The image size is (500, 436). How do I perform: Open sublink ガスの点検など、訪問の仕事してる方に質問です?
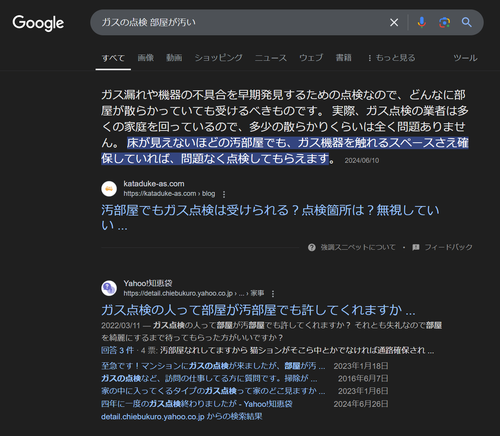pos(209,379)
